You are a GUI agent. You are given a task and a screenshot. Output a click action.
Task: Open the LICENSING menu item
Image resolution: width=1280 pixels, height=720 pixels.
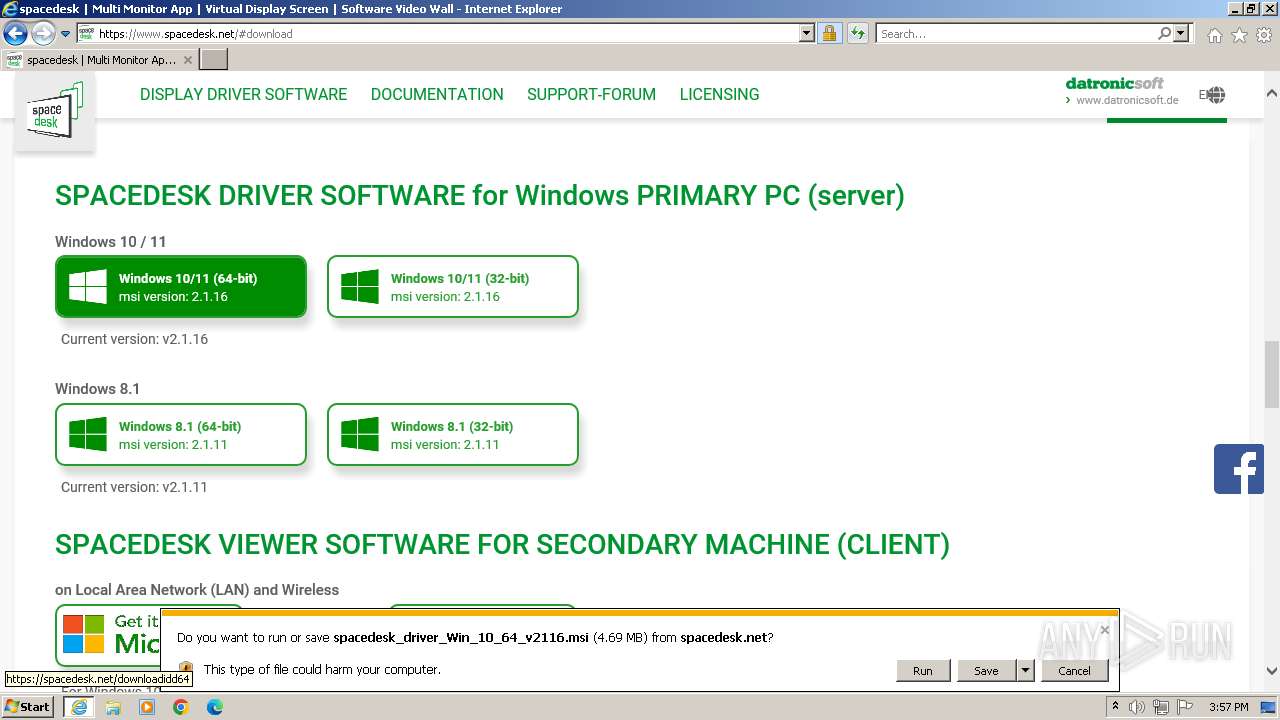click(x=719, y=94)
